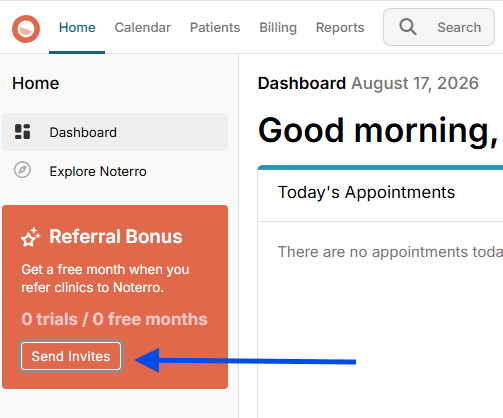Image resolution: width=503 pixels, height=418 pixels.
Task: Click the Noterro logo icon
Action: coord(26,29)
